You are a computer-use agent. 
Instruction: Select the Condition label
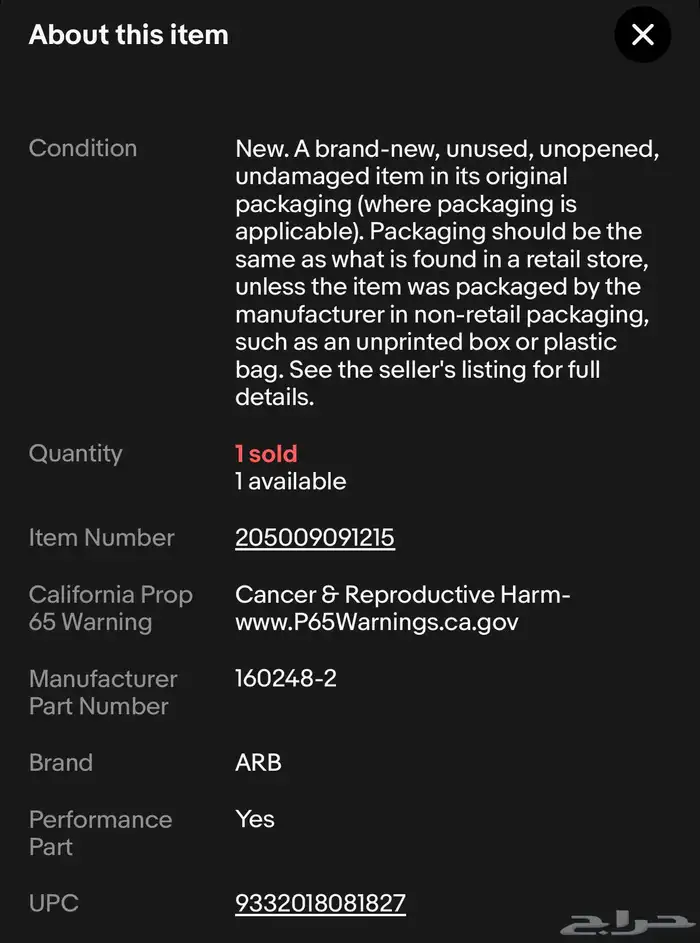83,148
